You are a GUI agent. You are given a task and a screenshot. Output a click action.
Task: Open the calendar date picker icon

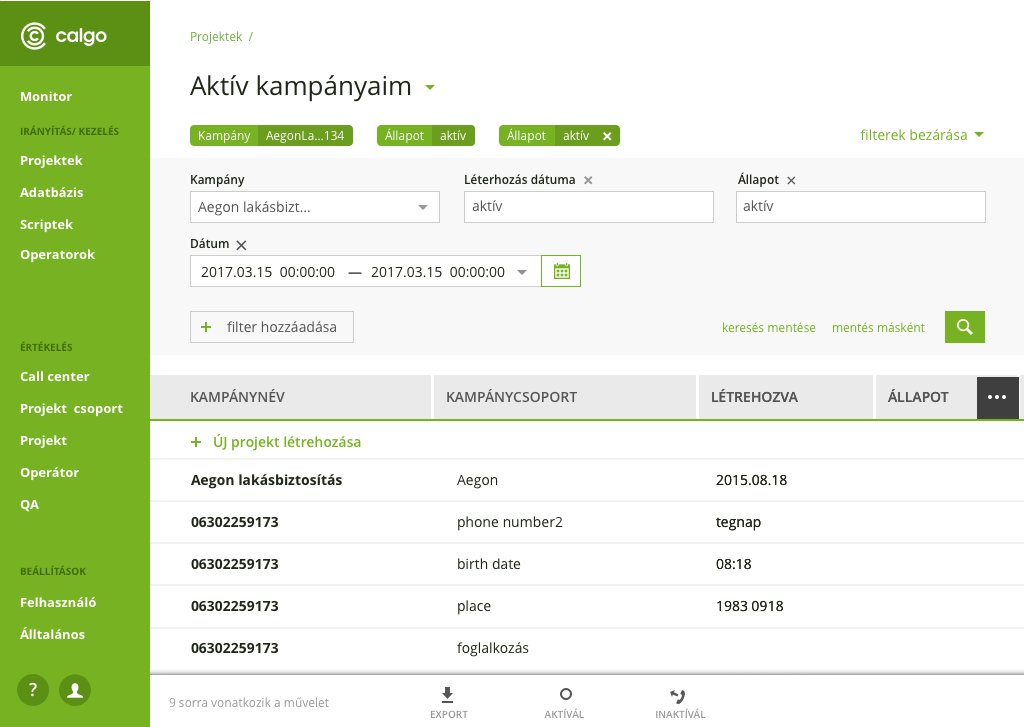point(561,271)
